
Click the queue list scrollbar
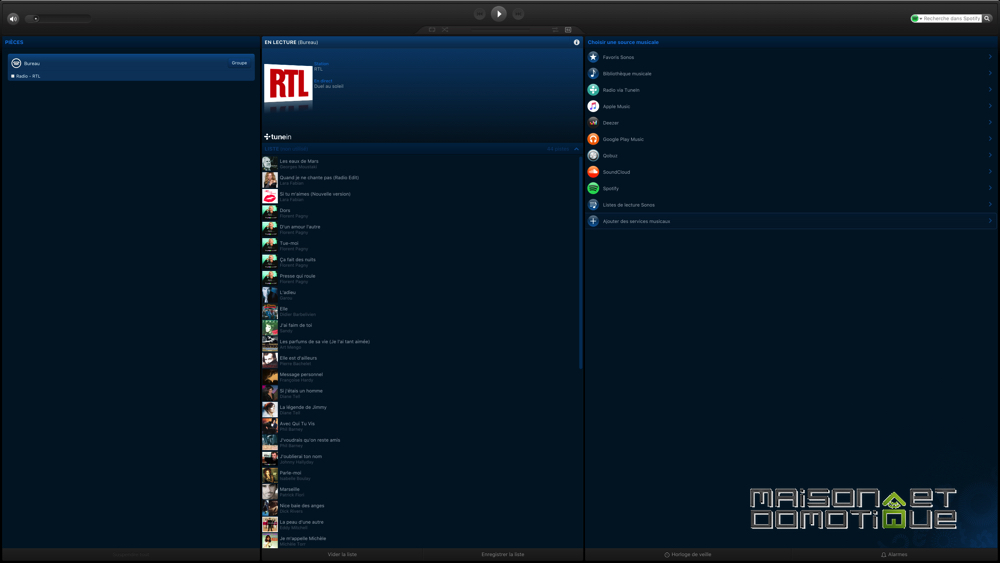[x=580, y=262]
